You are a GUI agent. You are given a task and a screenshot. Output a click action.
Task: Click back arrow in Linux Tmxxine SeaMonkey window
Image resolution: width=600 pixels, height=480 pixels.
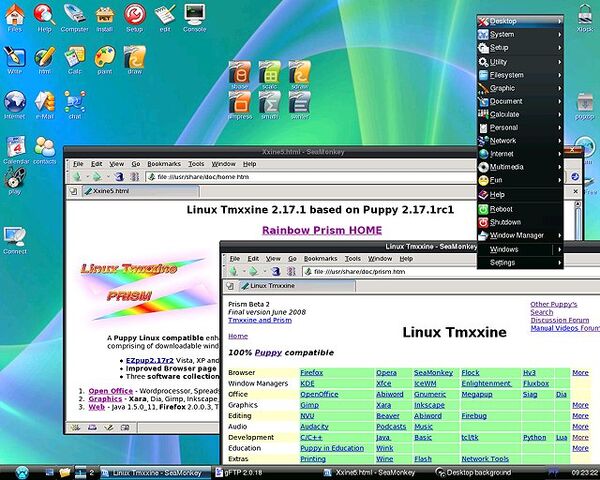click(x=233, y=271)
